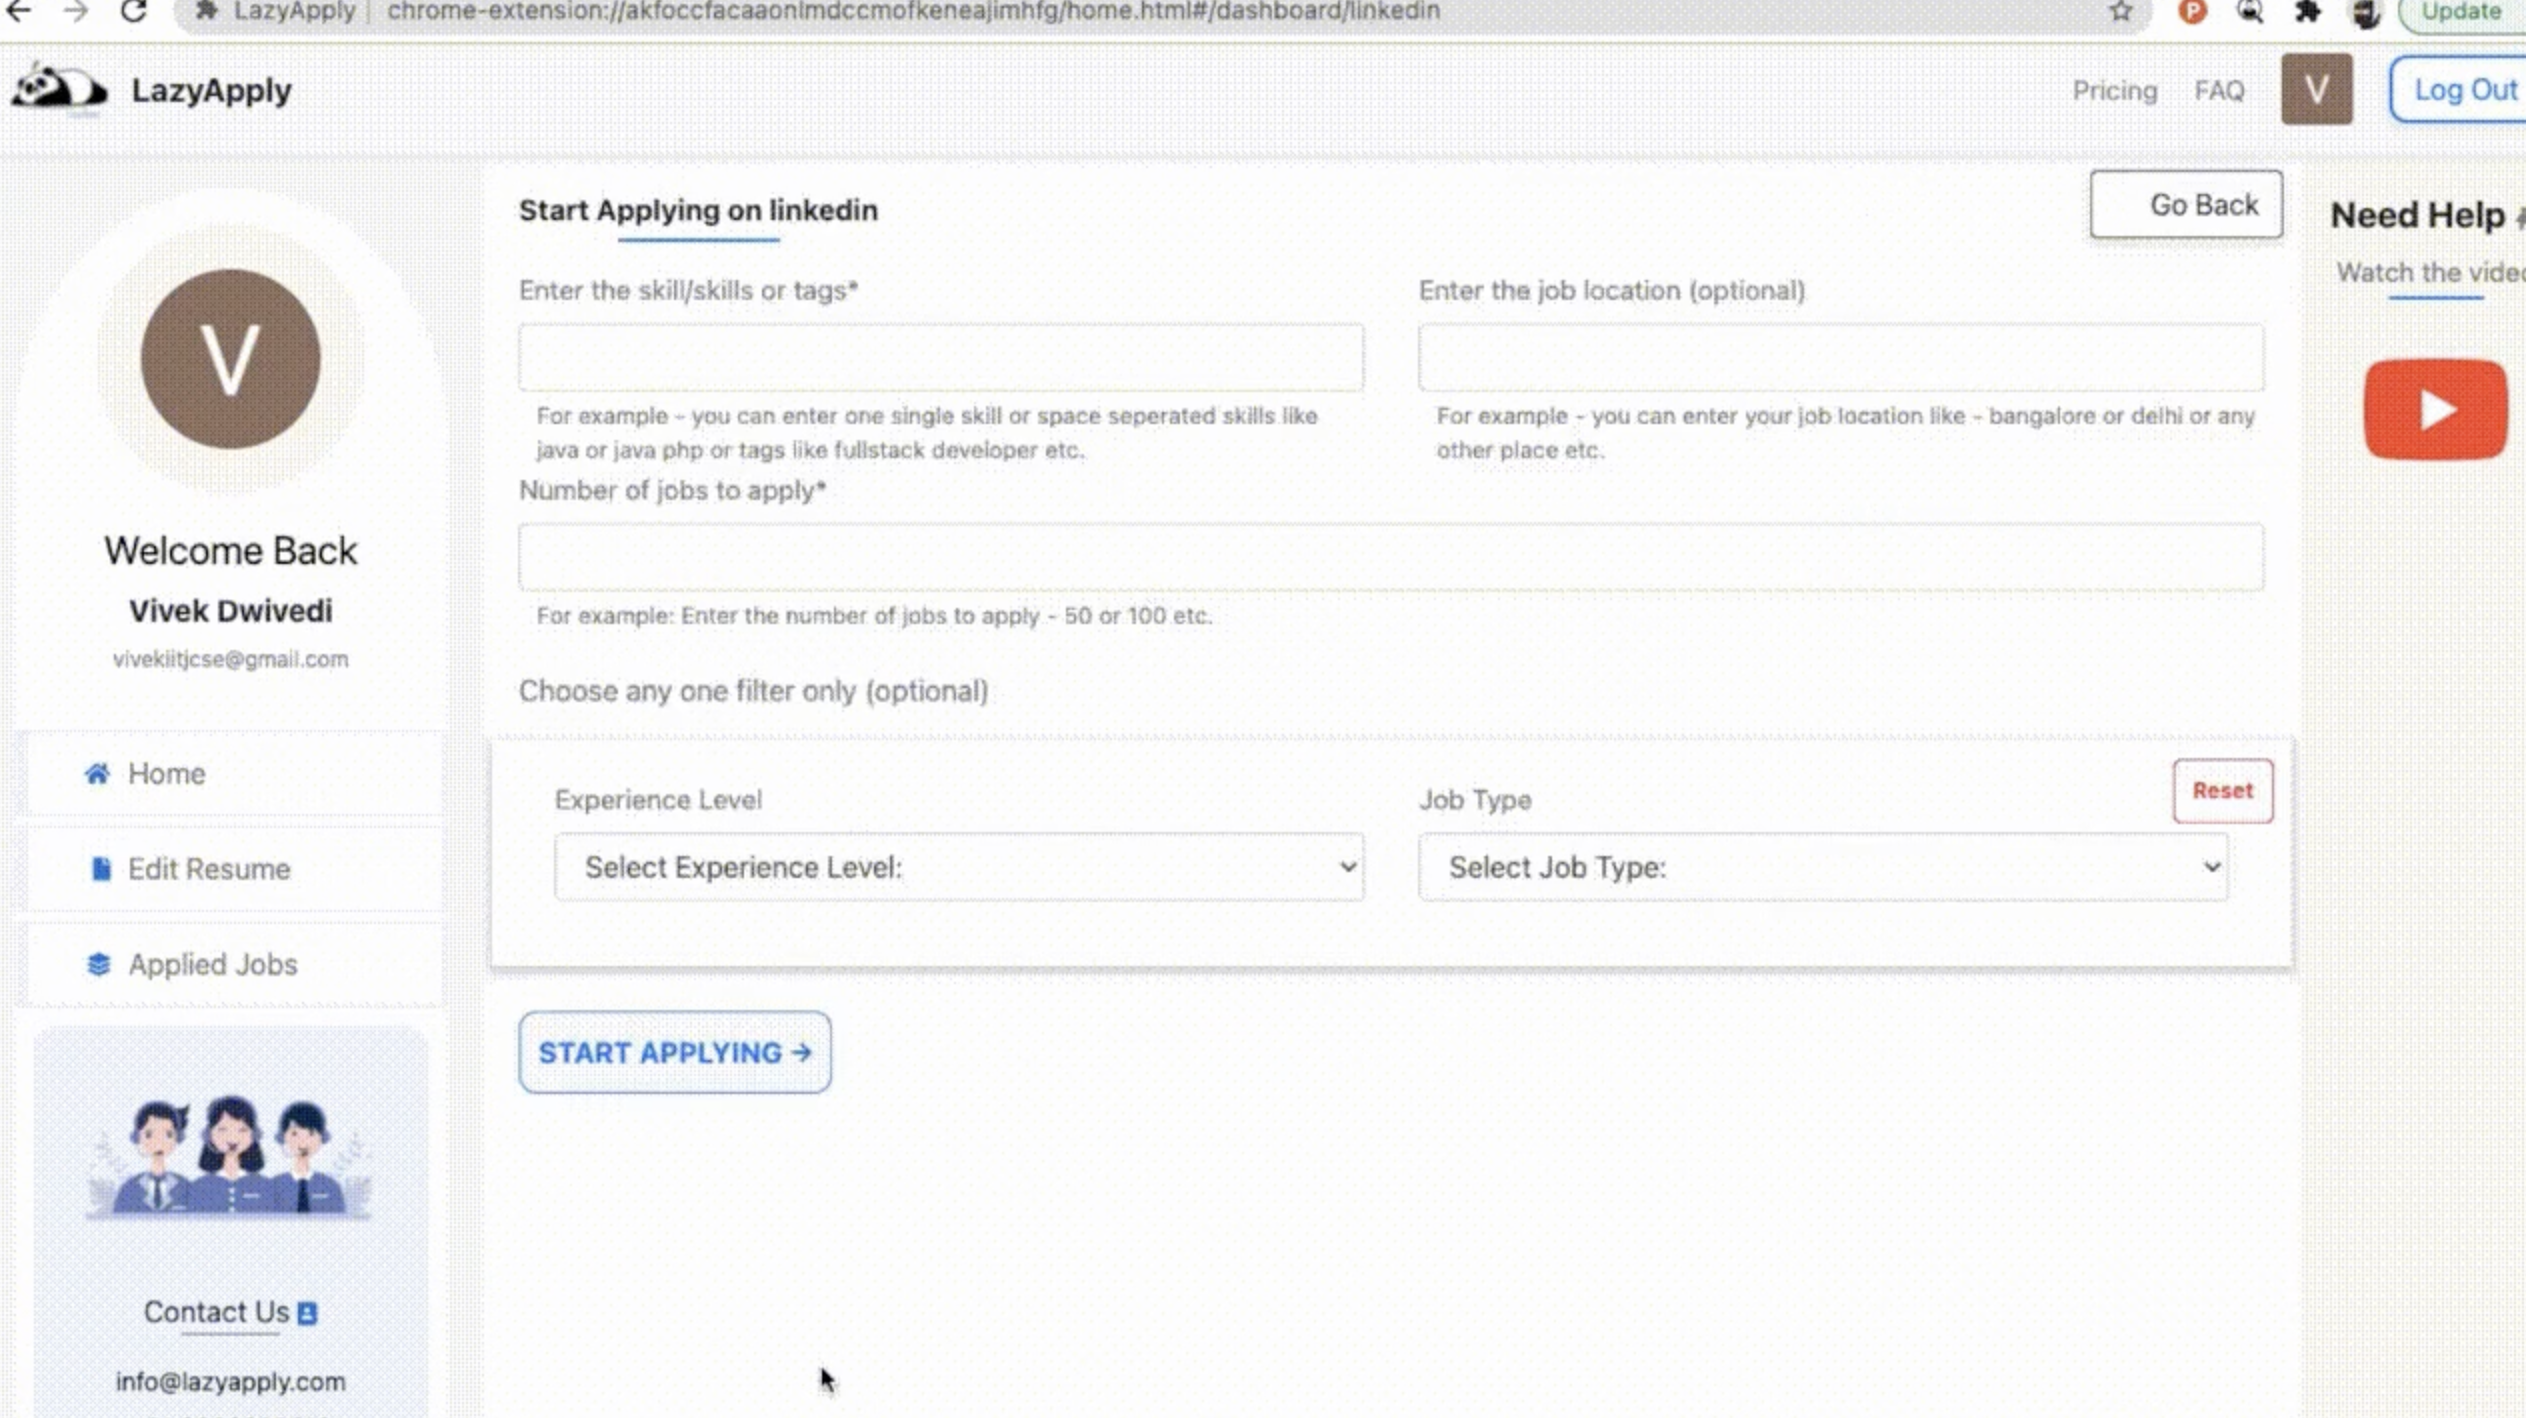This screenshot has width=2526, height=1418.
Task: Click the Start Applying on linkedin heading
Action: [698, 210]
